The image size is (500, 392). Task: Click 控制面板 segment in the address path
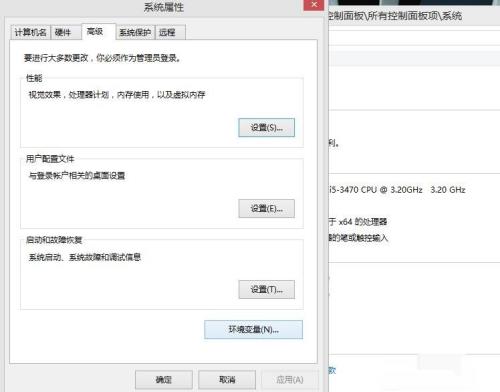[346, 16]
